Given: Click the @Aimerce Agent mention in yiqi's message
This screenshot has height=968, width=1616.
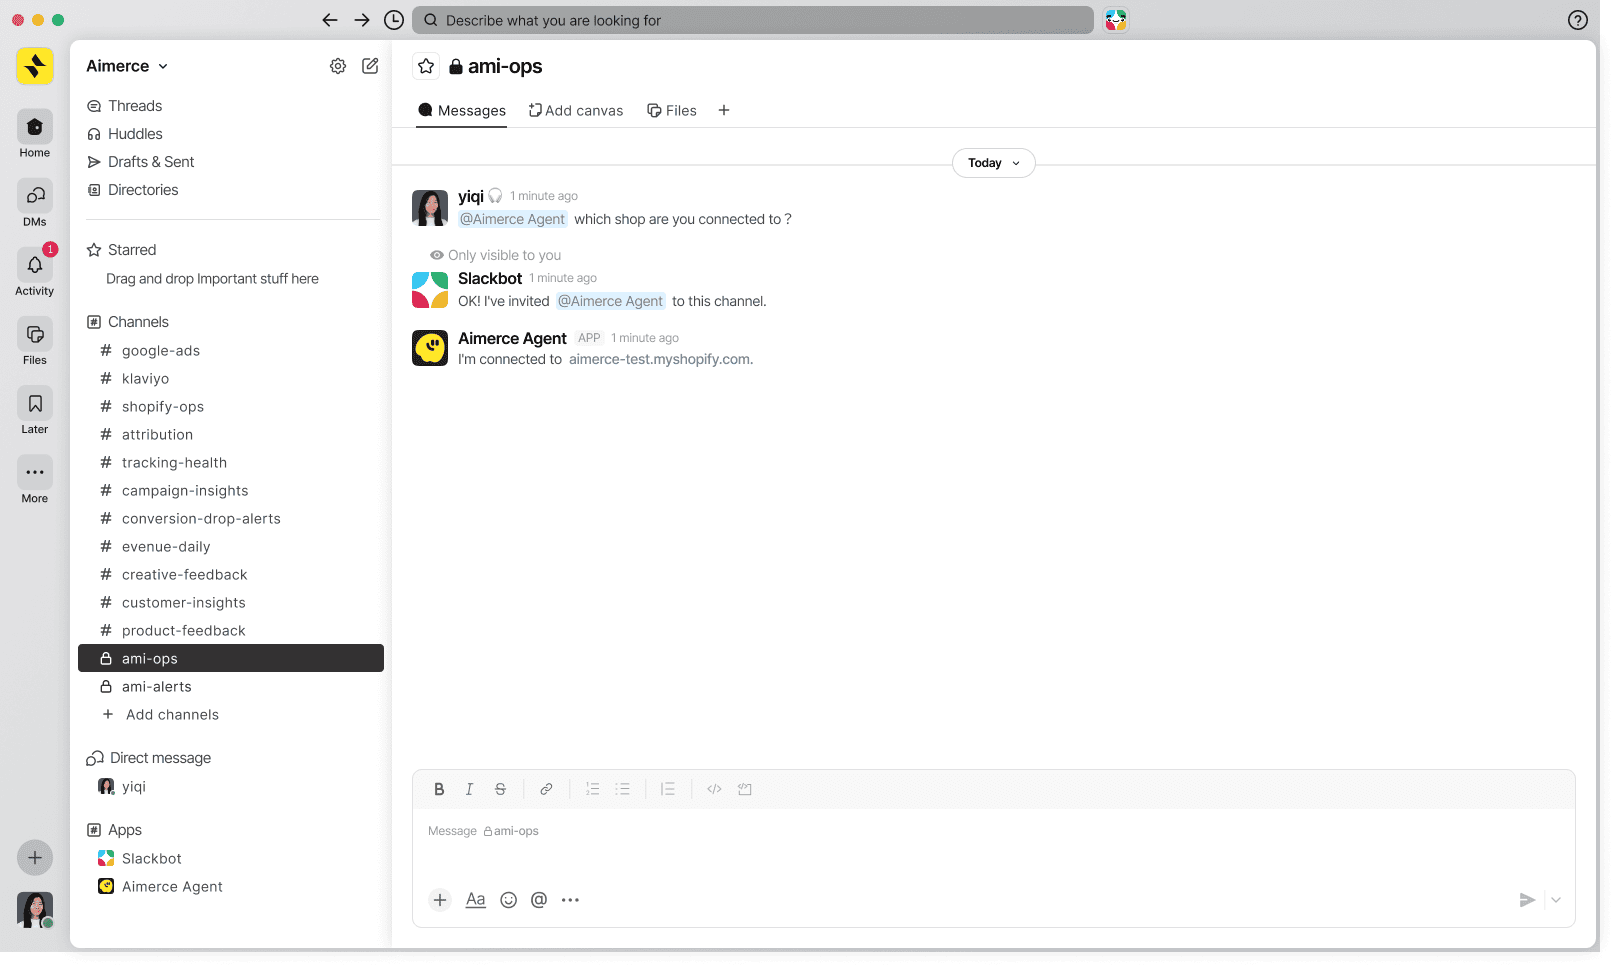Looking at the screenshot, I should (513, 220).
